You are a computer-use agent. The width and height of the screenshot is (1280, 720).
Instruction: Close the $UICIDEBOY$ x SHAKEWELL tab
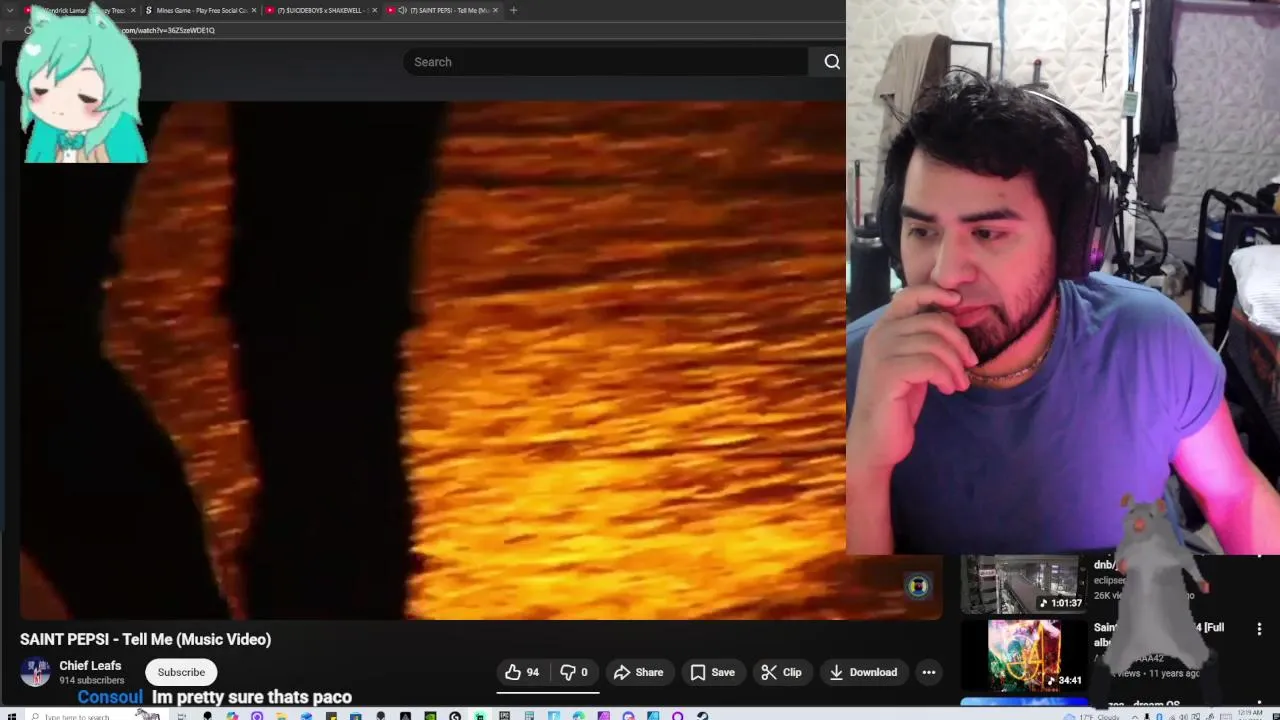pyautogui.click(x=375, y=10)
